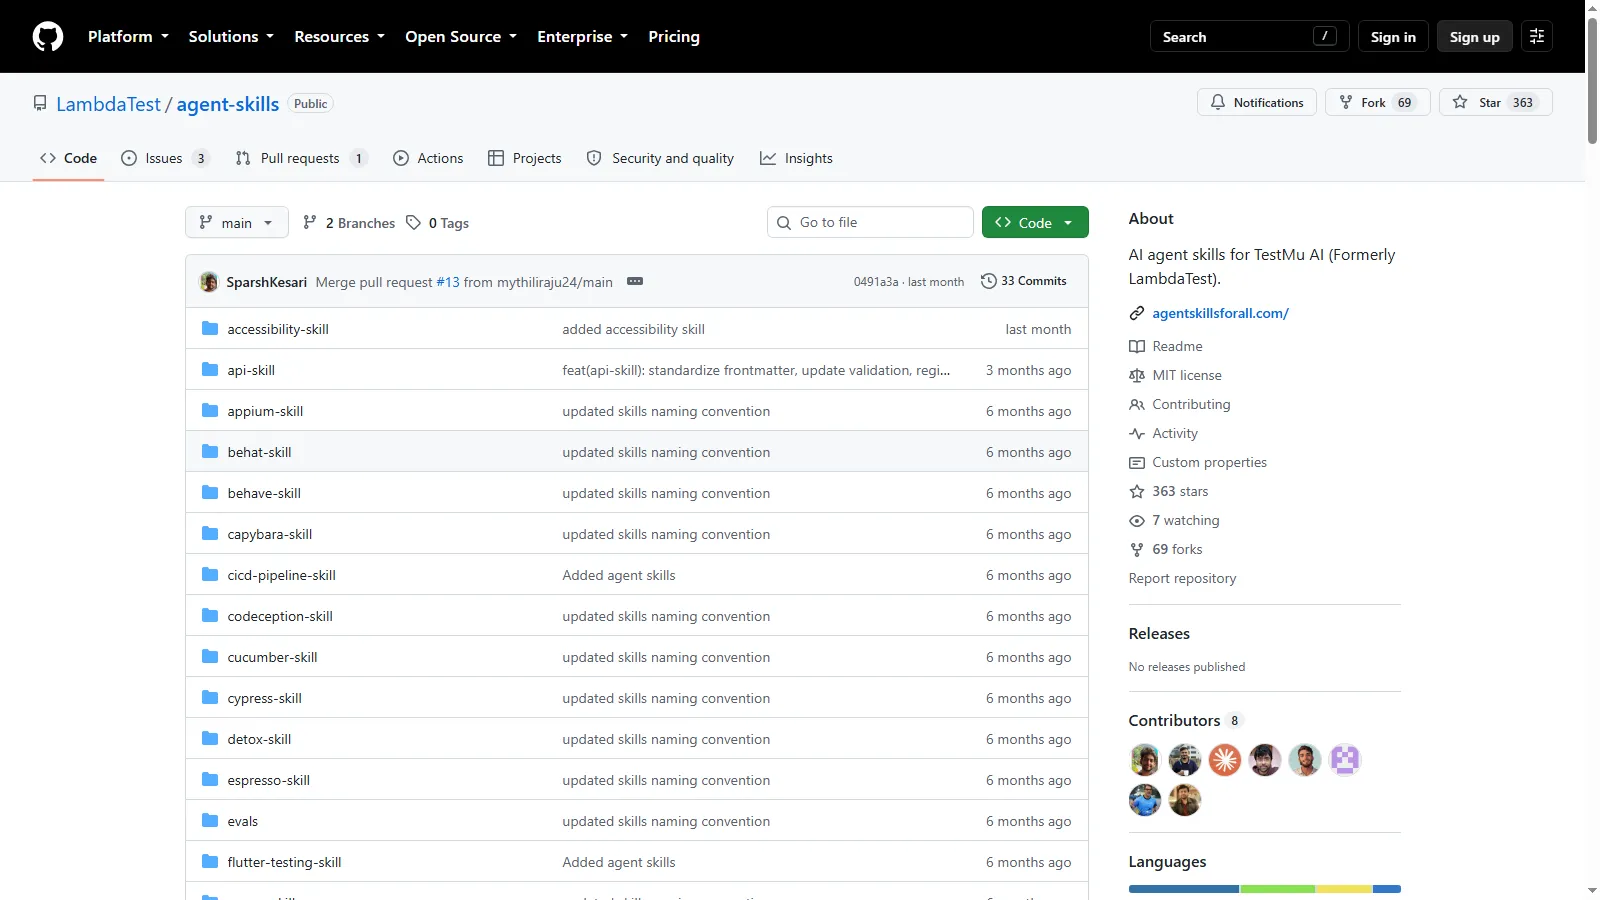Select the Code tab

point(69,158)
